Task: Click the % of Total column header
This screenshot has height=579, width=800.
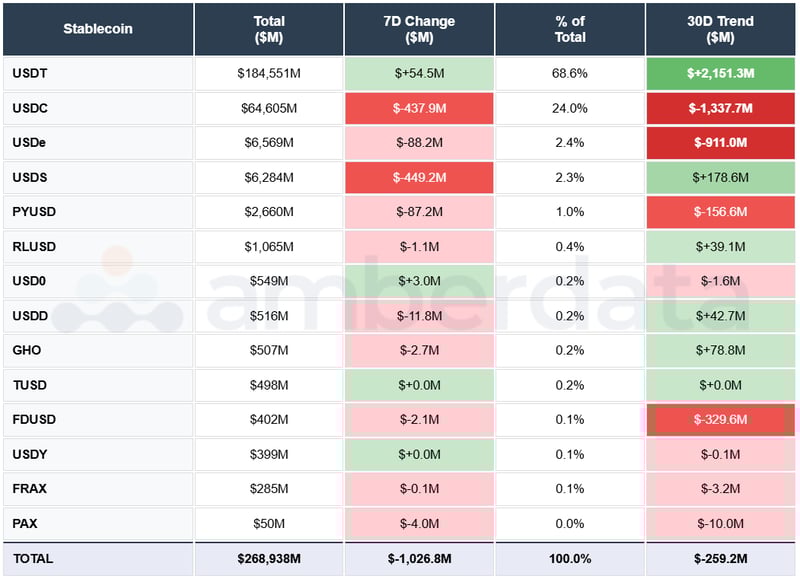Action: tap(569, 29)
